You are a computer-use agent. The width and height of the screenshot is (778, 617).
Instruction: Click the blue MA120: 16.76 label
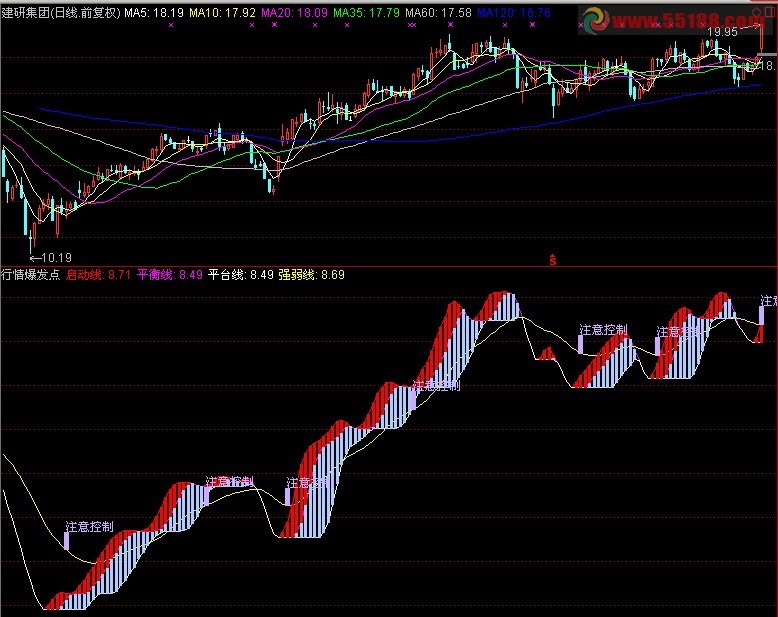(x=514, y=13)
